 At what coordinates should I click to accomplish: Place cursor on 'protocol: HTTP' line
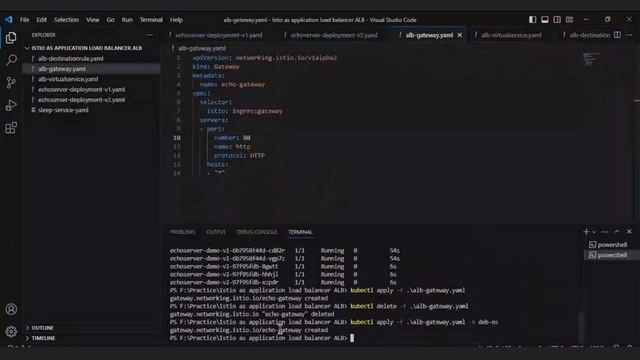(239, 156)
